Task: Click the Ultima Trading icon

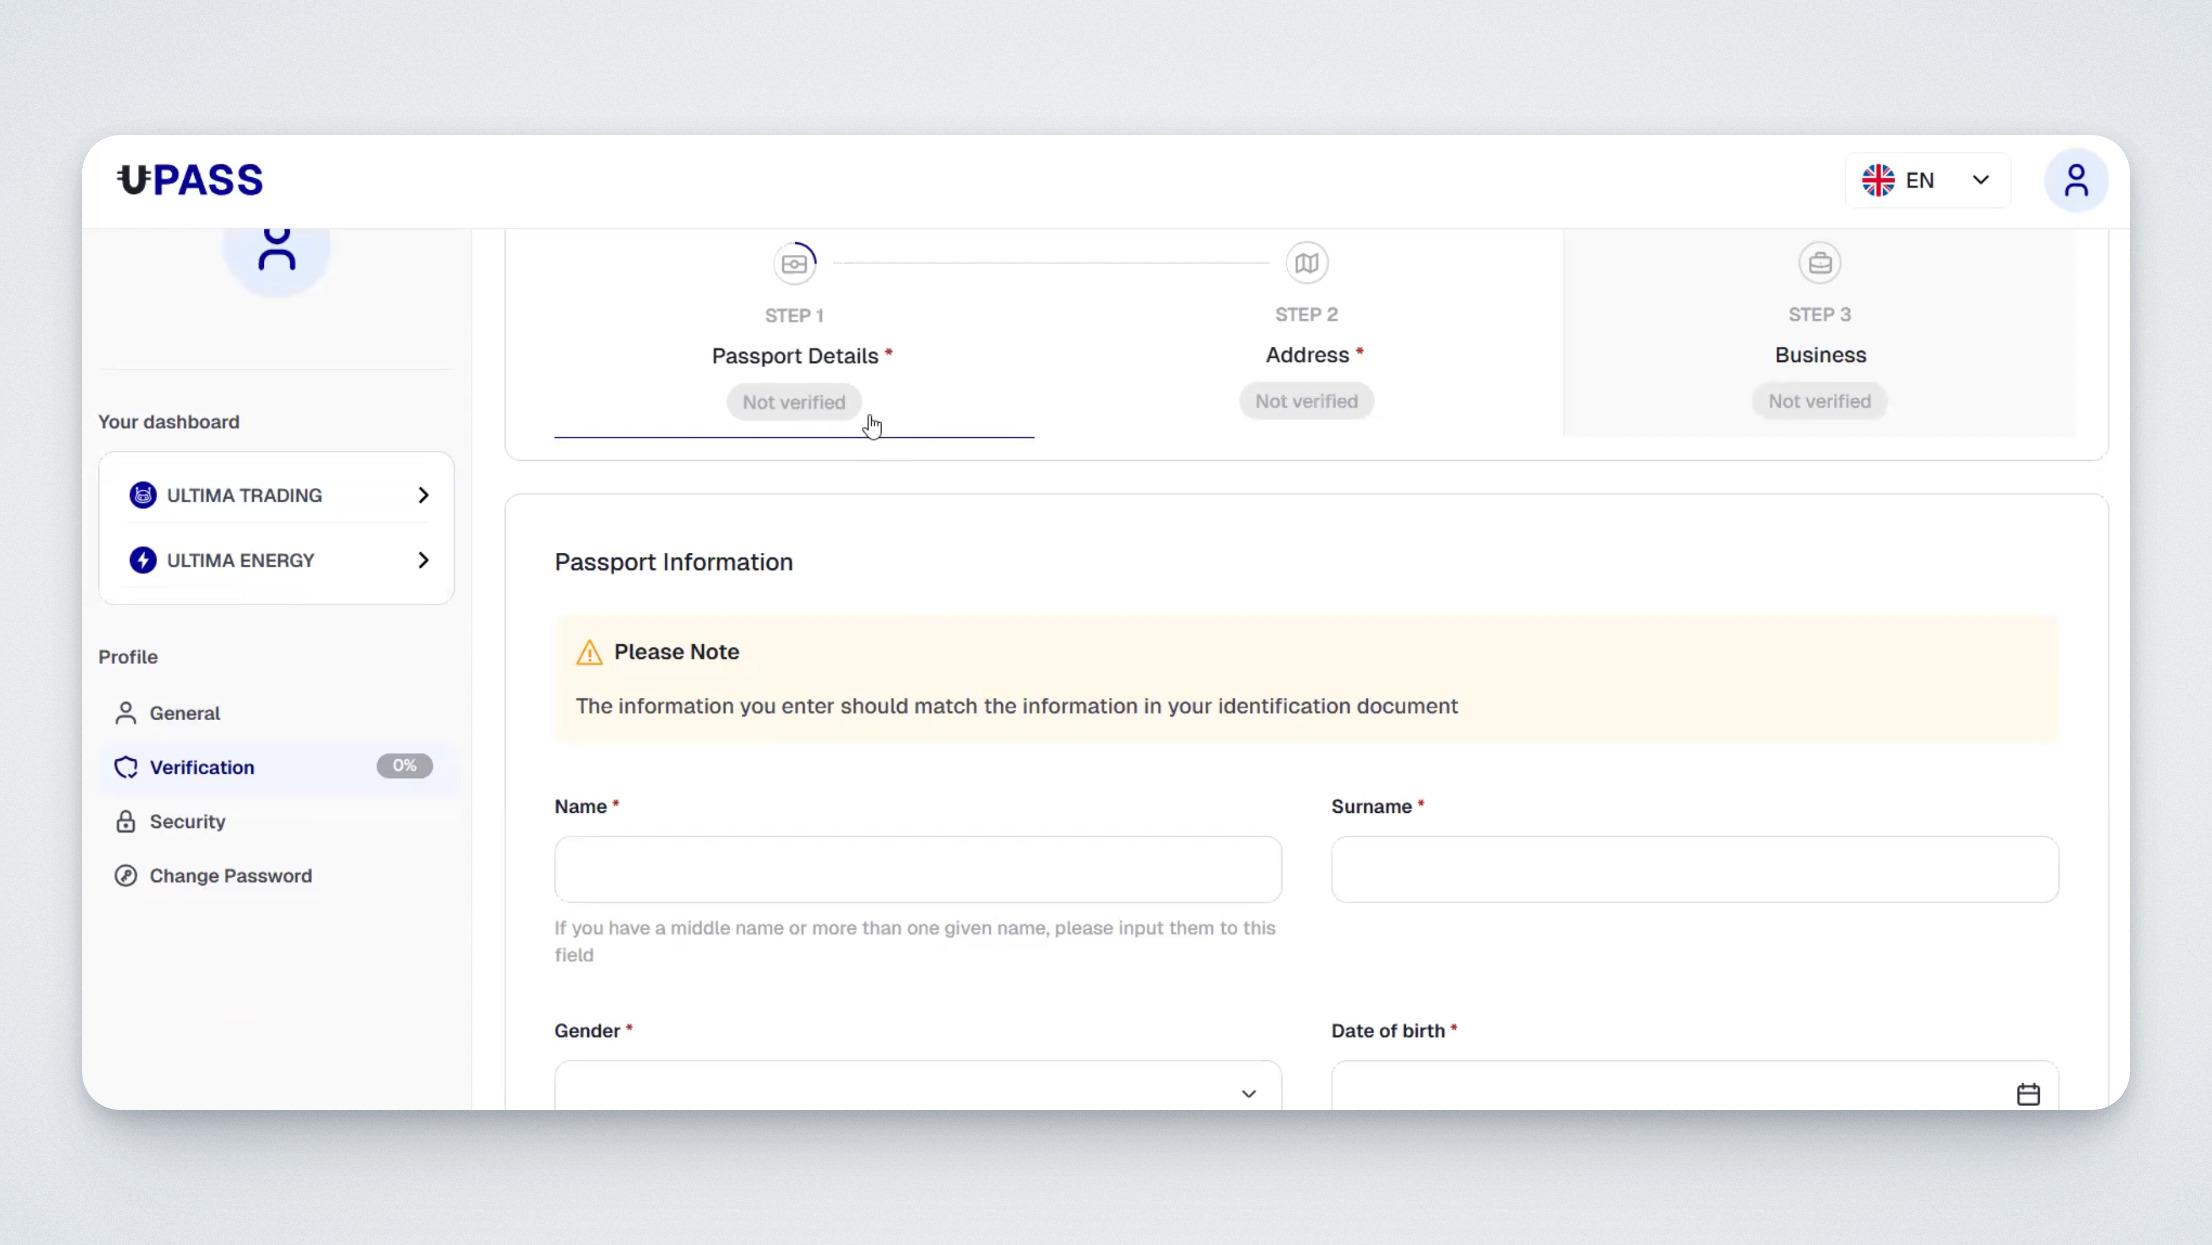Action: pyautogui.click(x=143, y=495)
